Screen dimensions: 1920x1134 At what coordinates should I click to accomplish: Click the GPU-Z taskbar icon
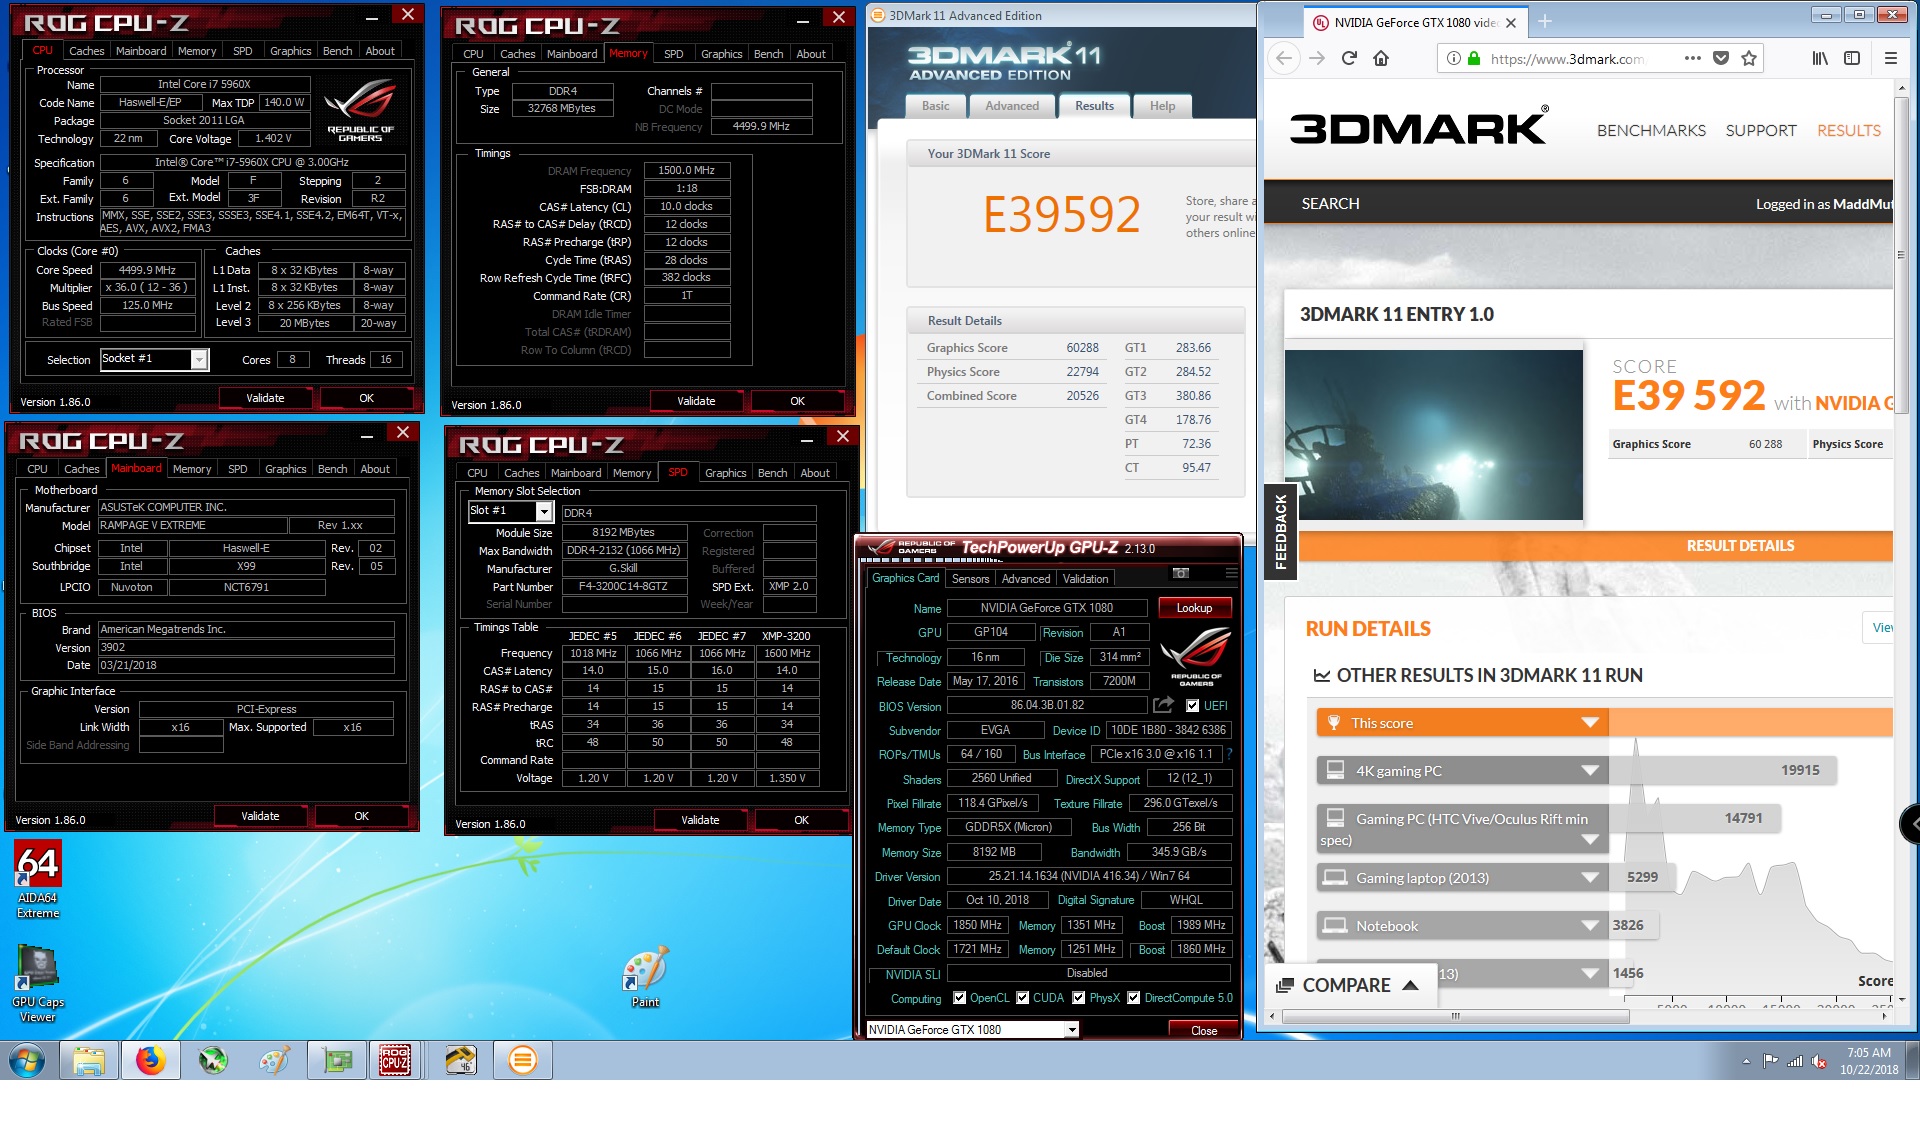click(336, 1060)
